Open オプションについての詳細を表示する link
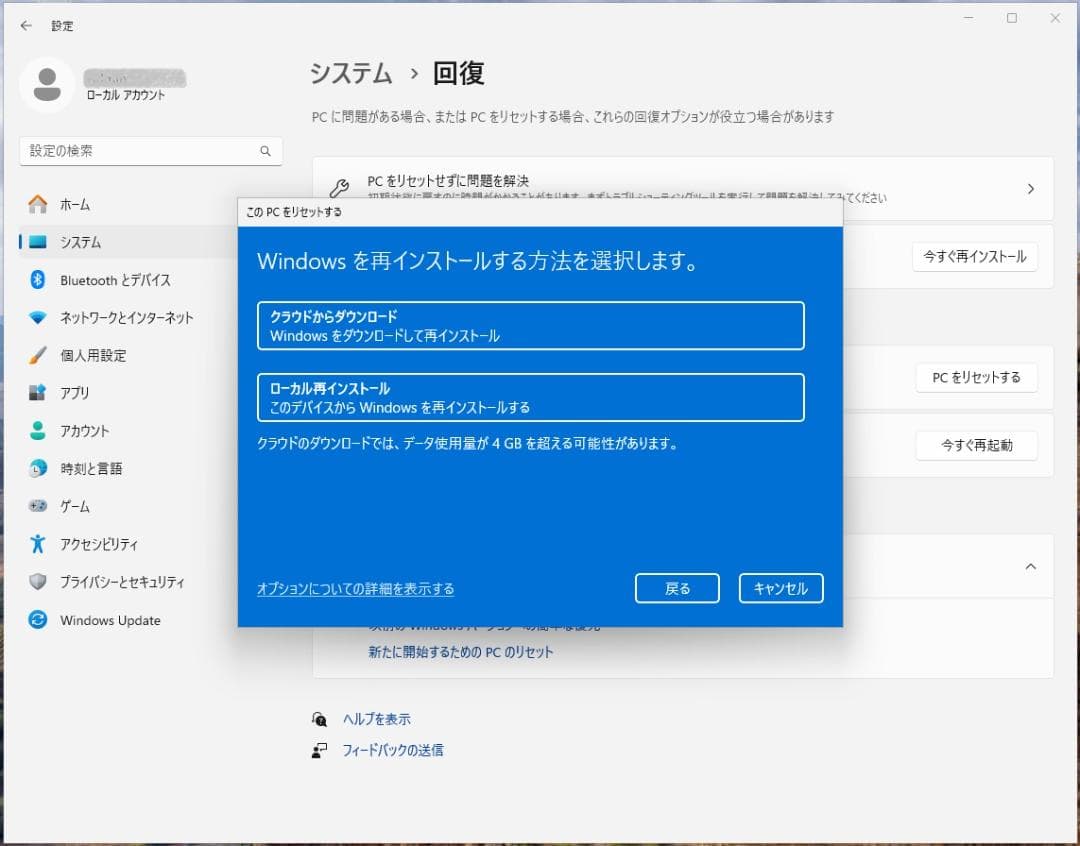The image size is (1080, 846). pos(356,590)
